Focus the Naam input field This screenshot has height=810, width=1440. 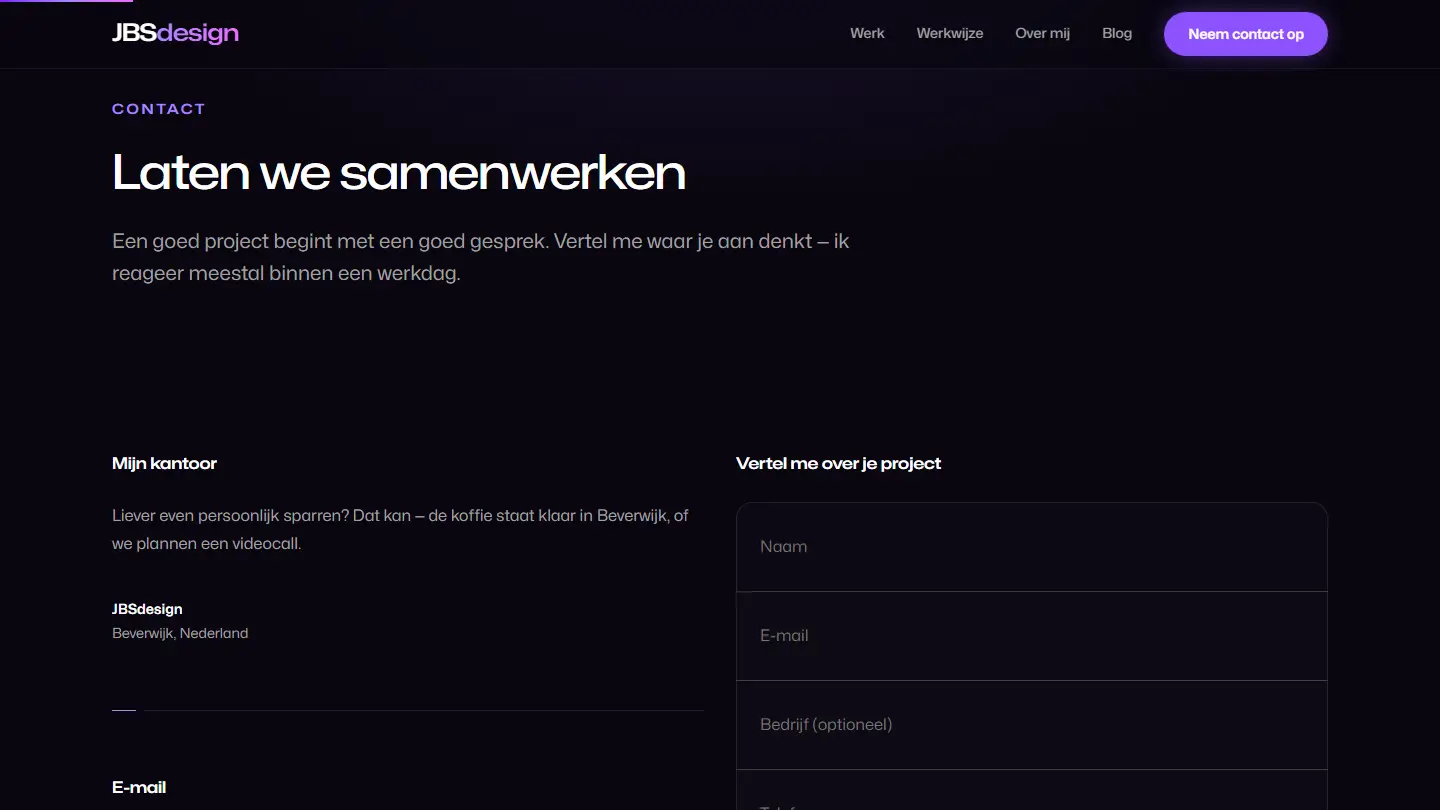(1032, 547)
